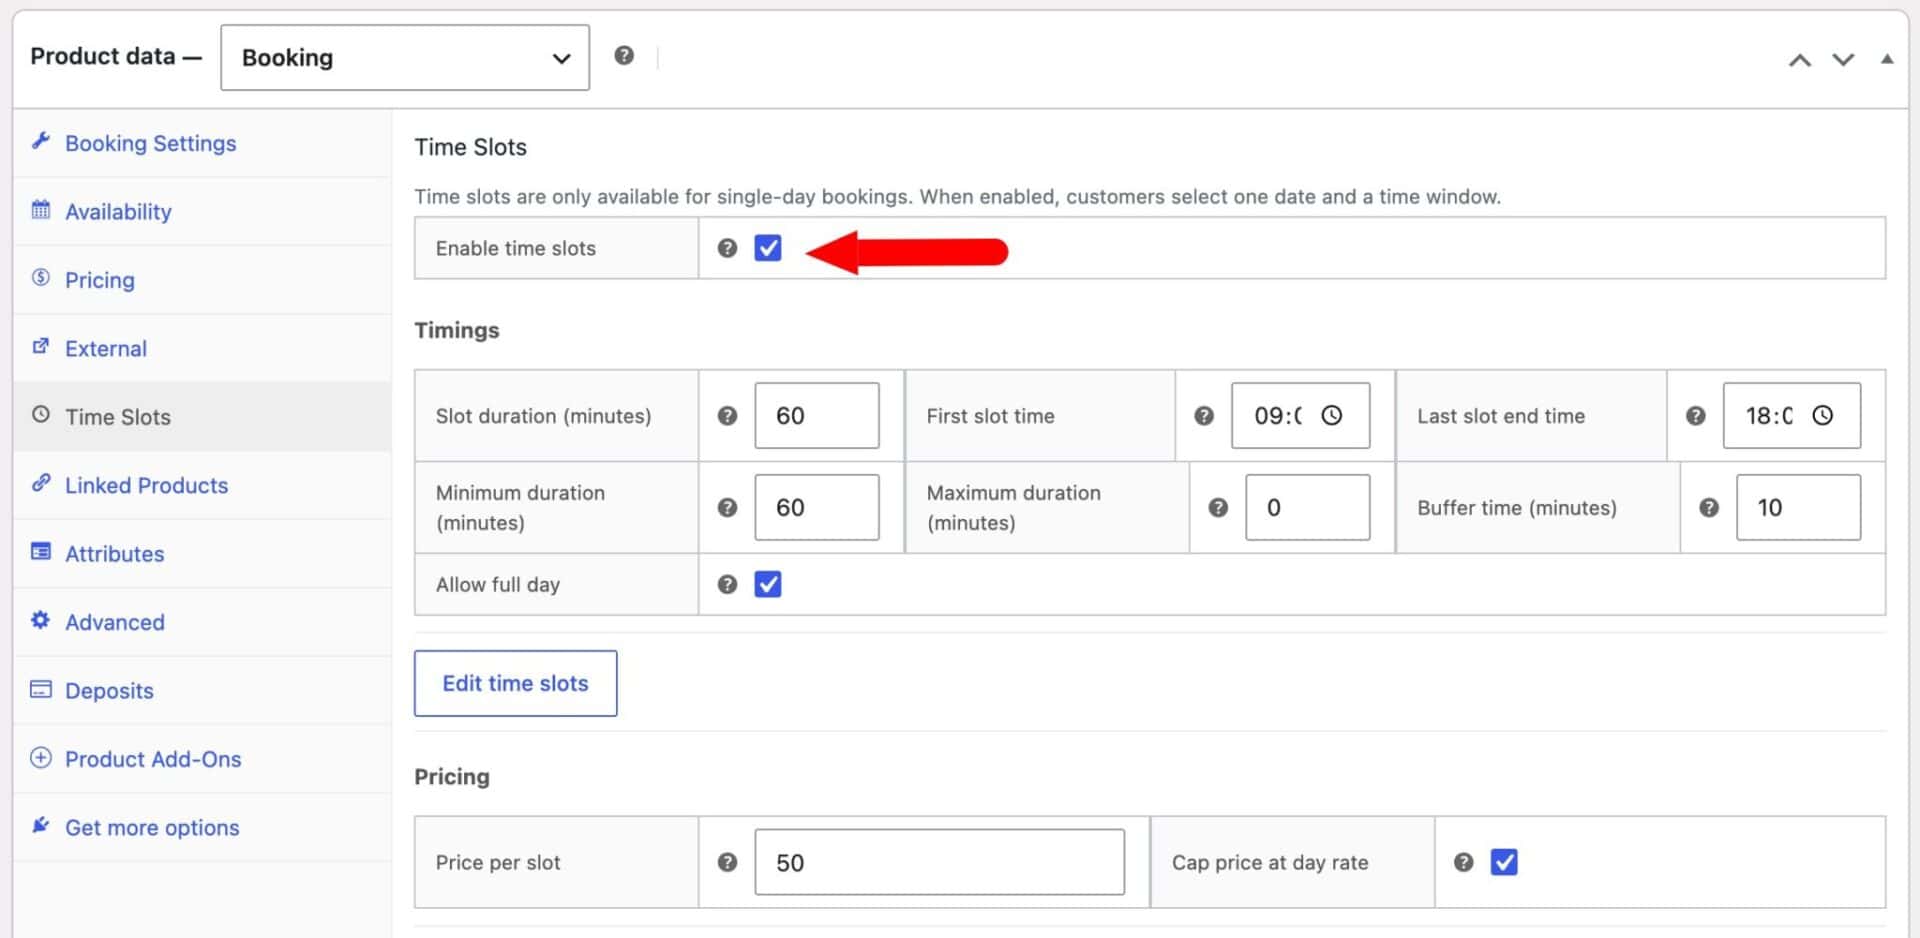Viewport: 1920px width, 938px height.
Task: Open the Booking product type dropdown
Action: pos(405,57)
